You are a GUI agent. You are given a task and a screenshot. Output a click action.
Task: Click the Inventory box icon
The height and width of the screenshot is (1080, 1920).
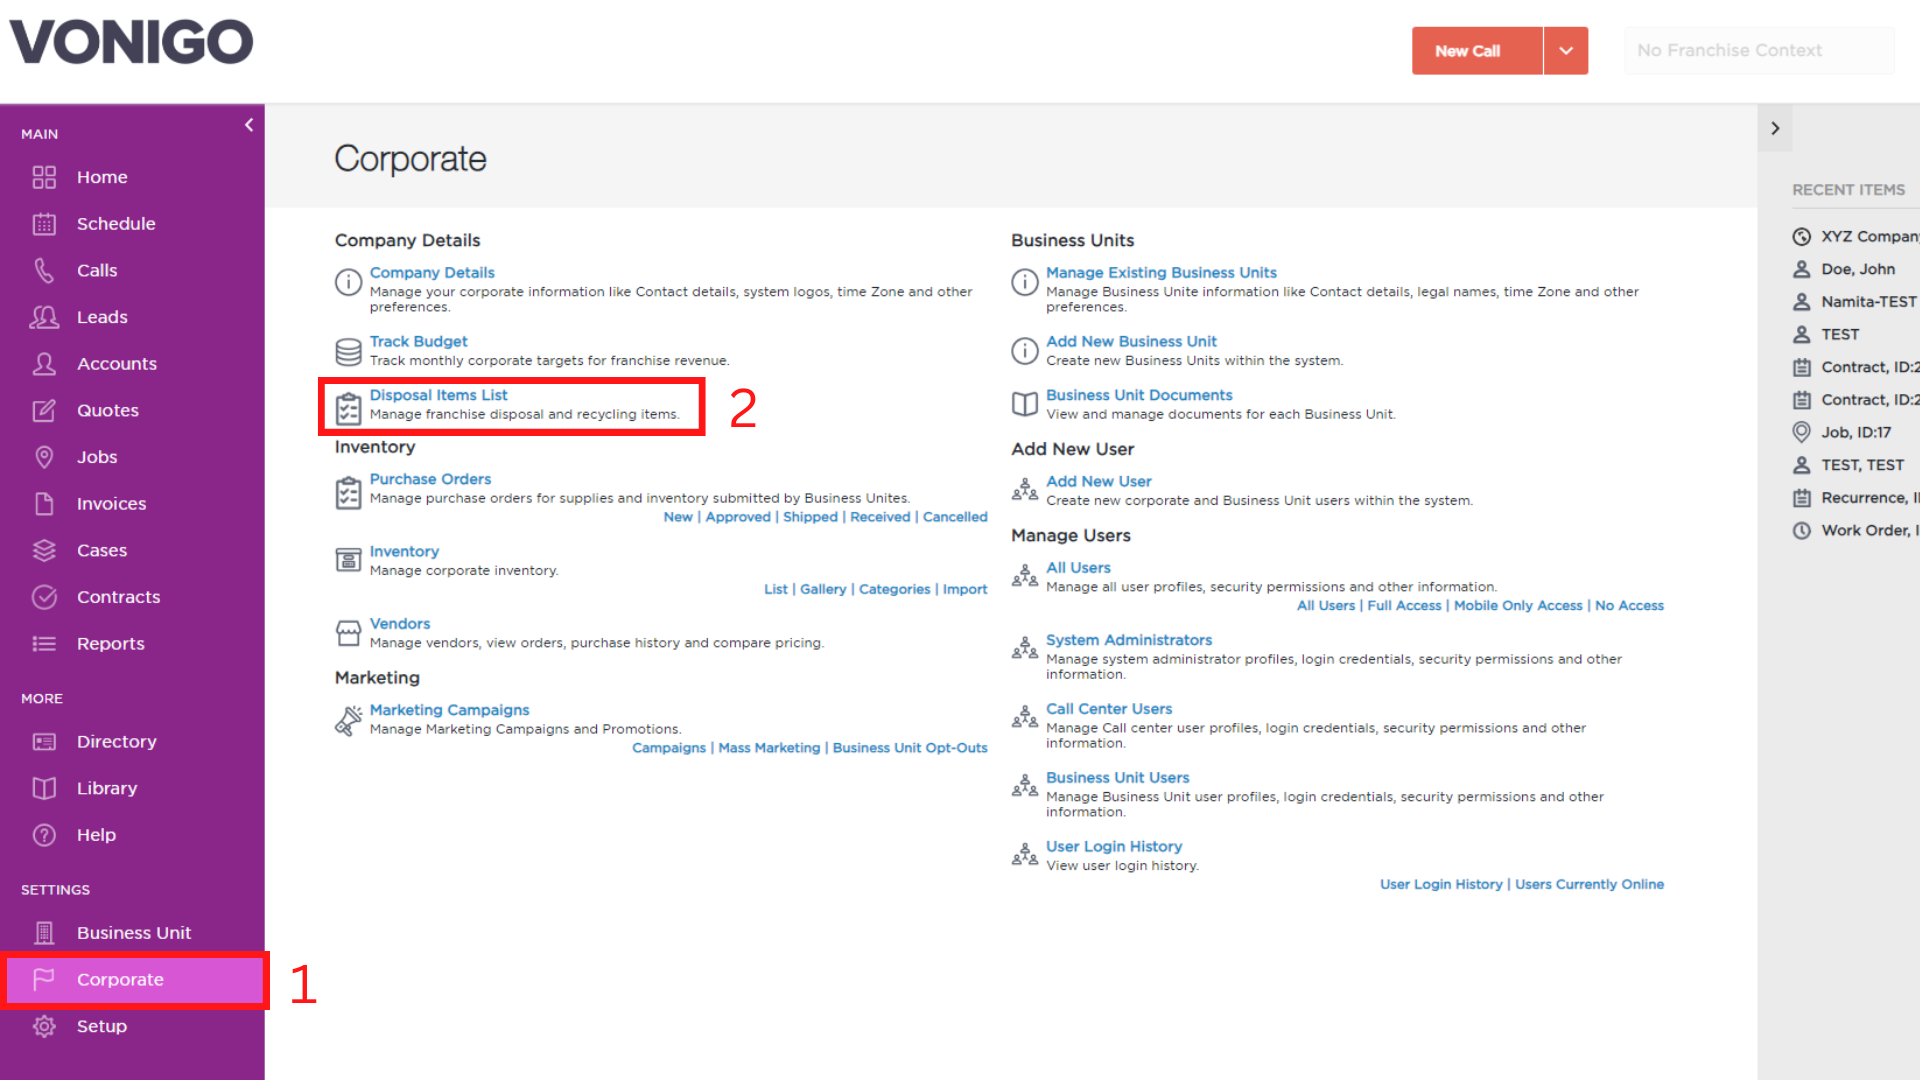348,559
